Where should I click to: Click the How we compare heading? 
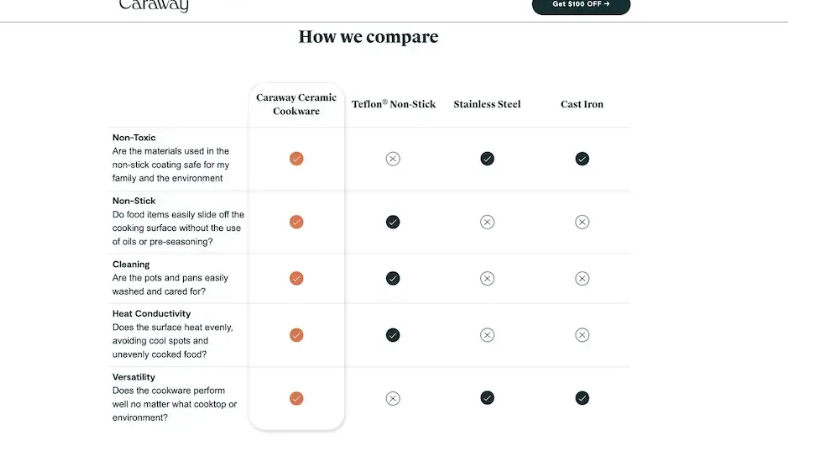pos(369,37)
